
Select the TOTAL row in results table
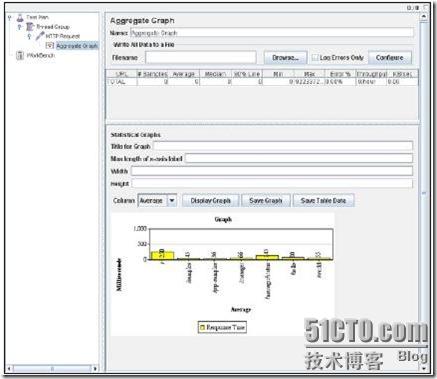[262, 82]
